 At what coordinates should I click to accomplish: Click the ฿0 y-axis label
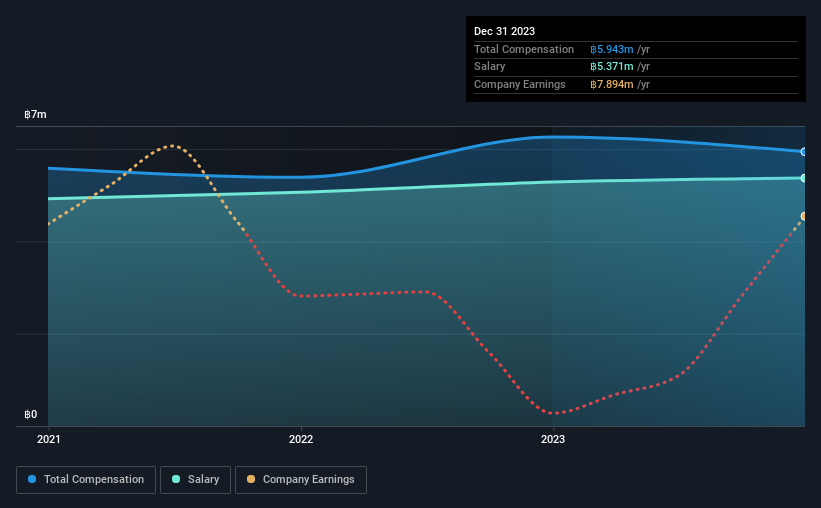(x=30, y=414)
